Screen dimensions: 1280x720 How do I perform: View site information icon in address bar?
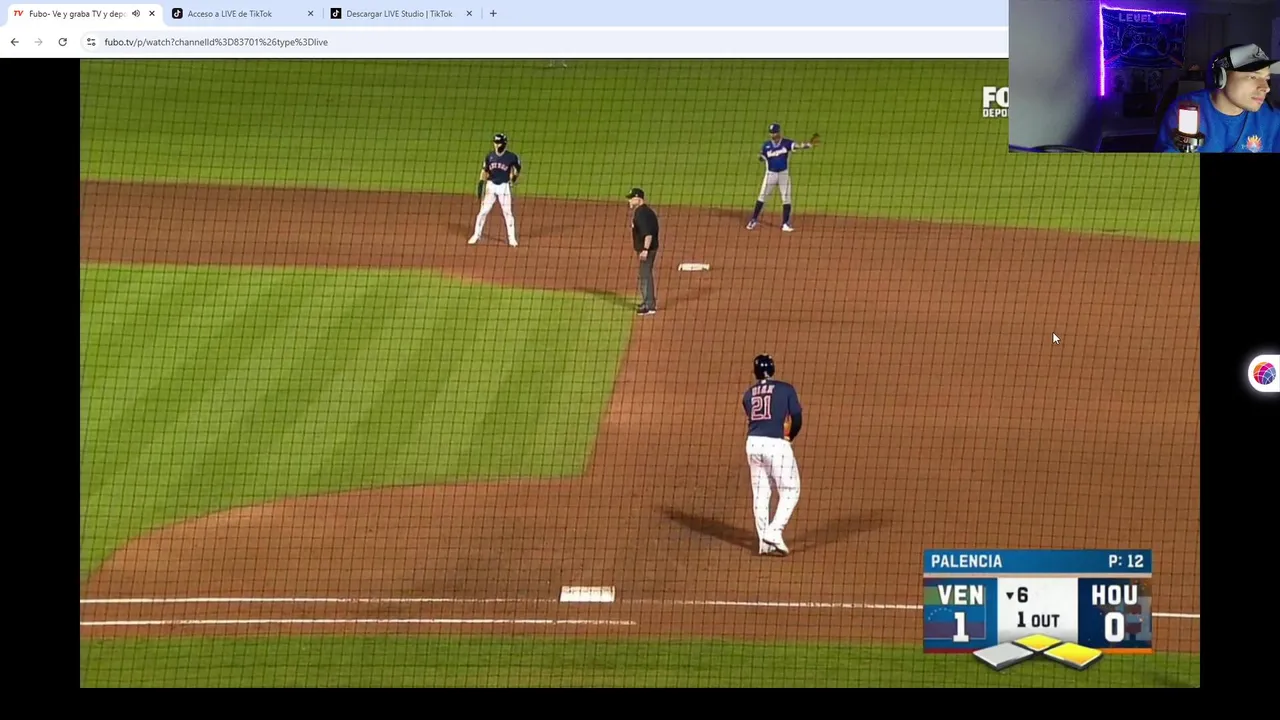pos(91,42)
